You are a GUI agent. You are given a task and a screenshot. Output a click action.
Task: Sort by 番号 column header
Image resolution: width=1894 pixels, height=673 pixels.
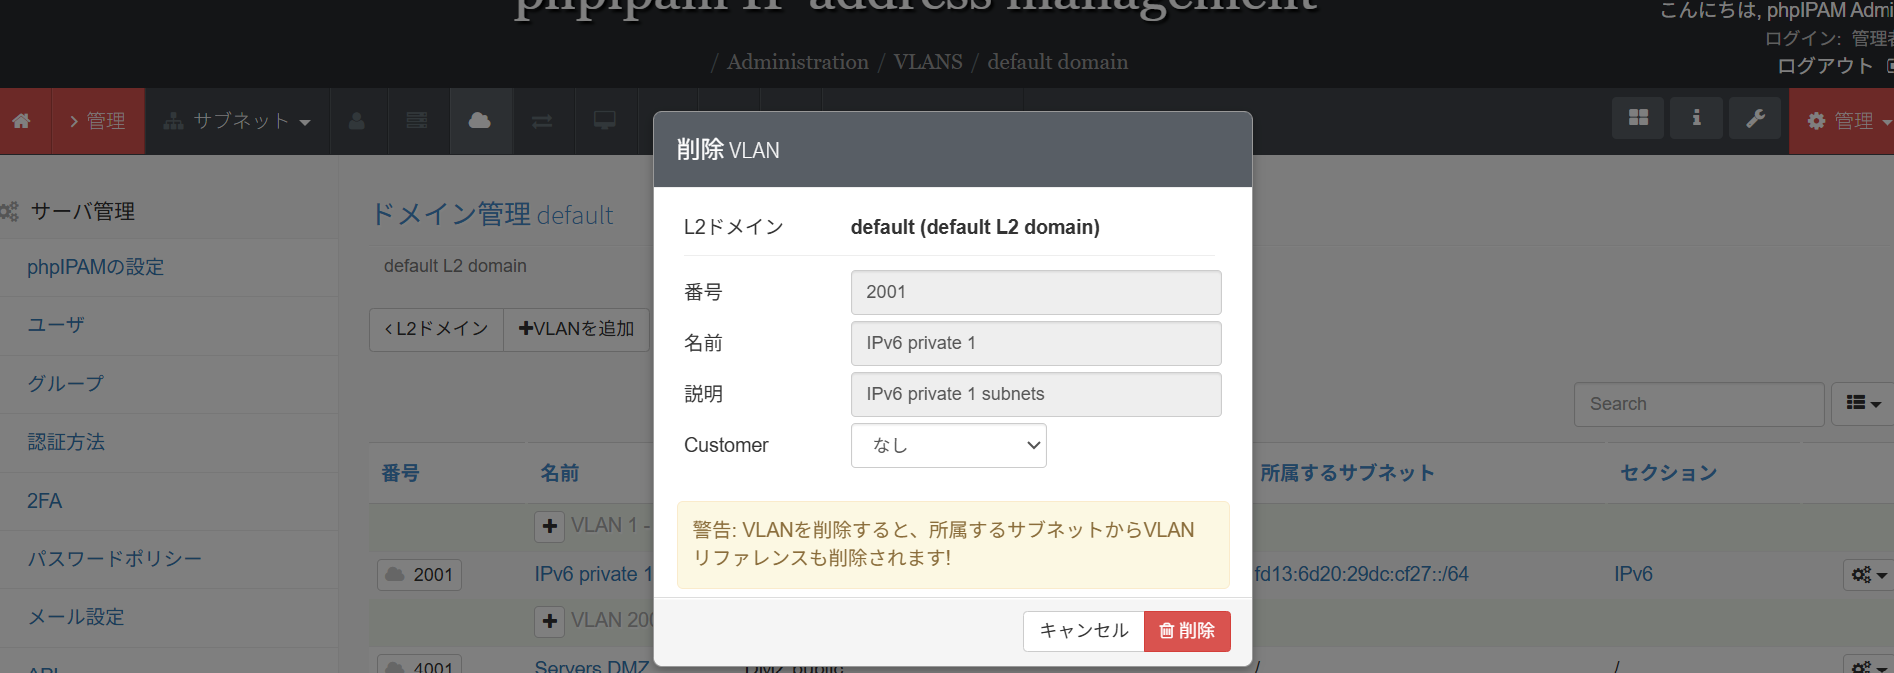(x=401, y=473)
